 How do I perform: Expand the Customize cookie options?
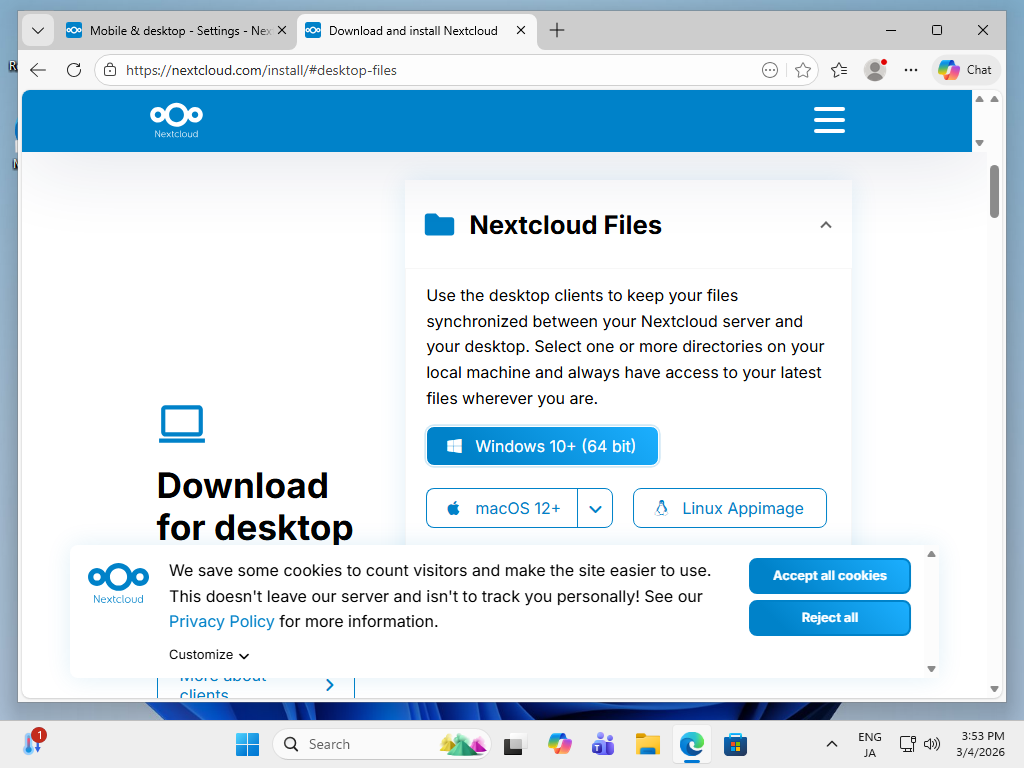(209, 655)
